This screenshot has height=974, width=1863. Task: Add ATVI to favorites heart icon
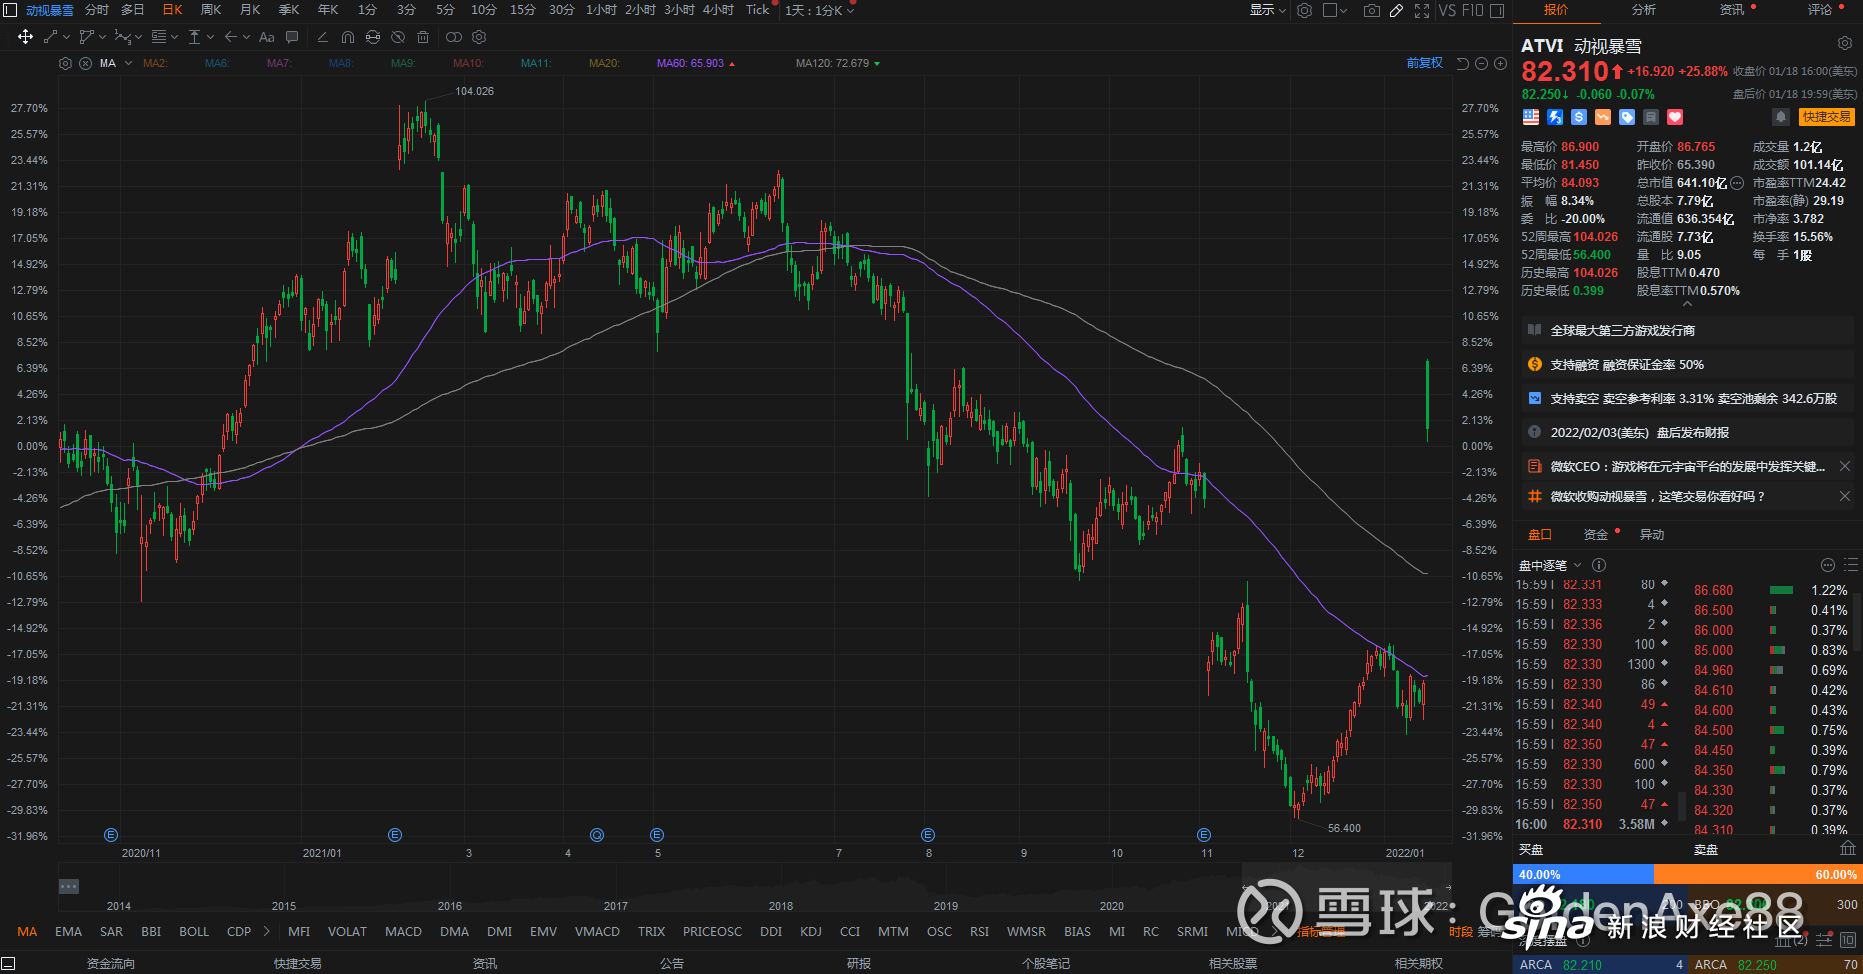[x=1675, y=117]
